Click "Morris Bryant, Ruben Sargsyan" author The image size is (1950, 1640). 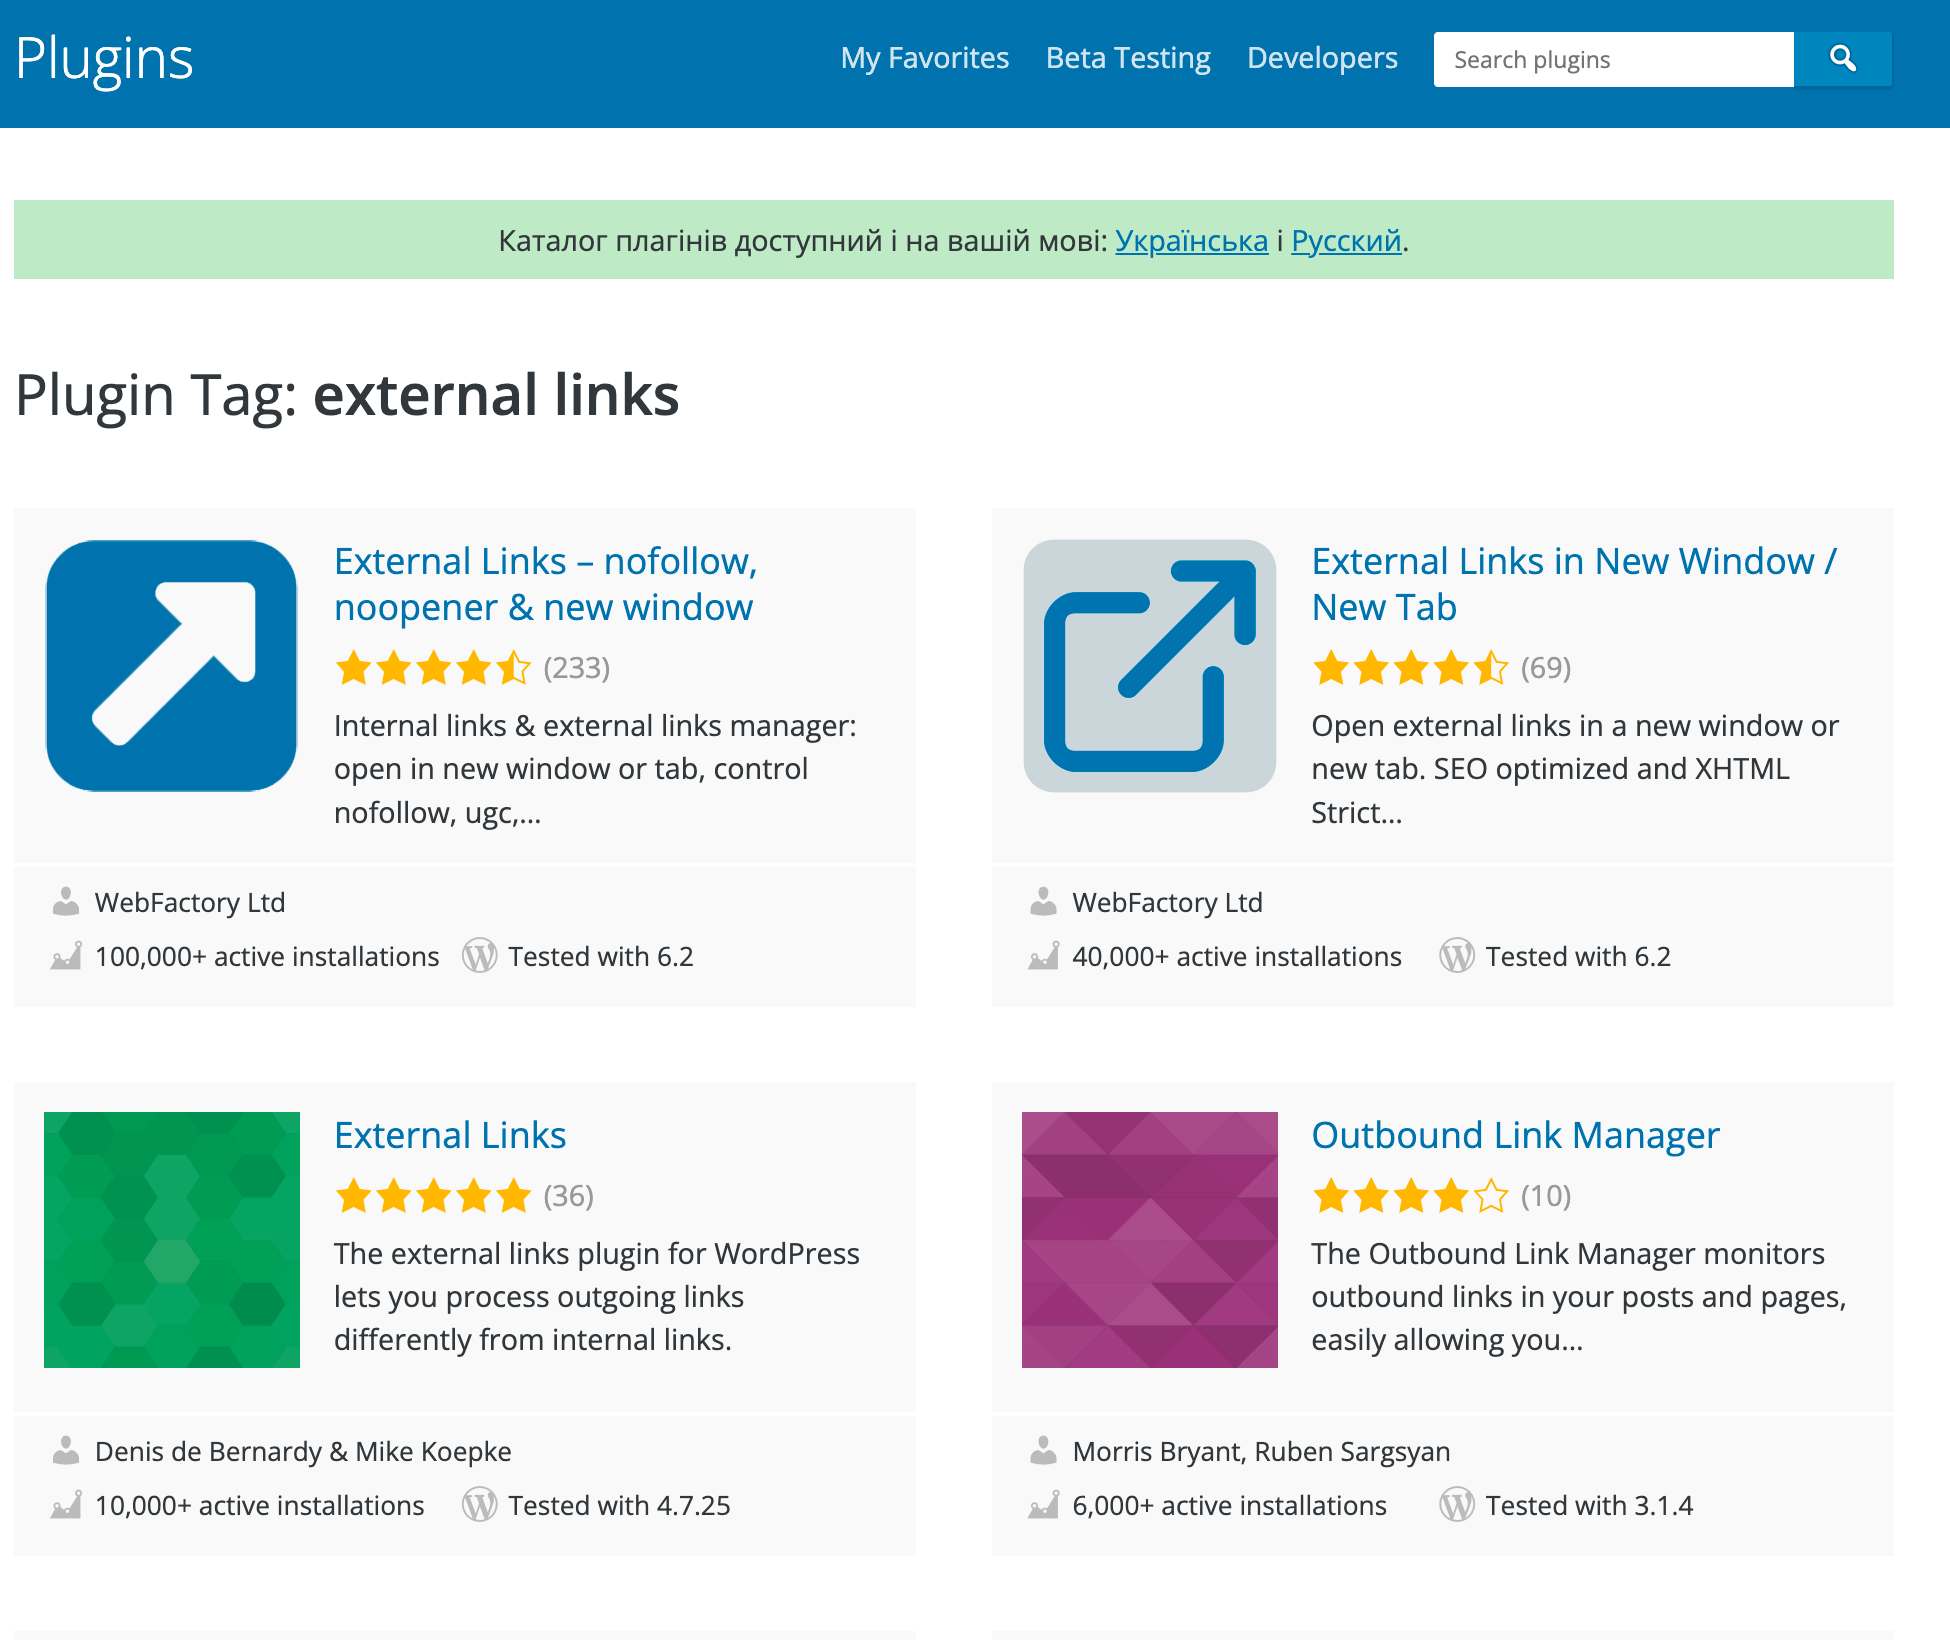click(x=1261, y=1452)
